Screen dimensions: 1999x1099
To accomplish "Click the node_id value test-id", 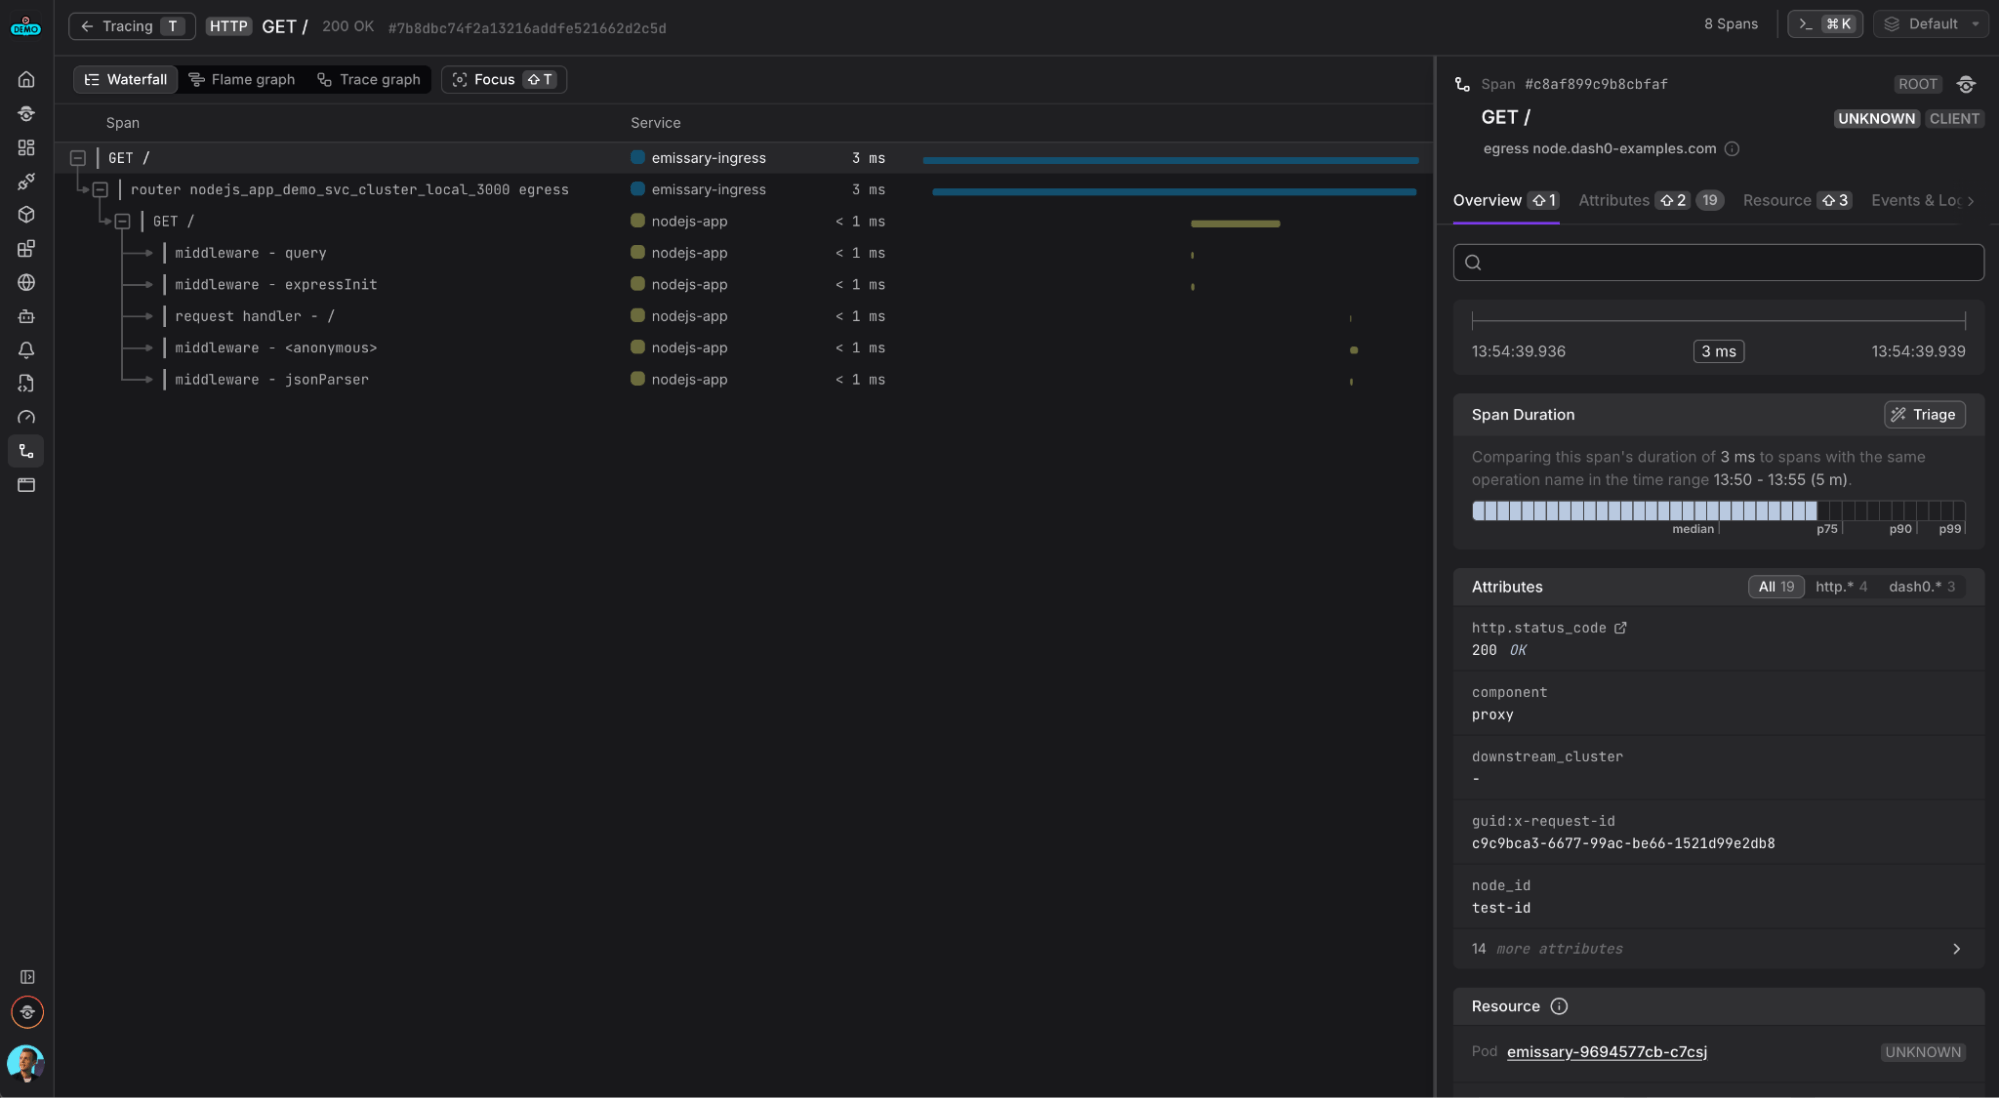I will [1501, 908].
